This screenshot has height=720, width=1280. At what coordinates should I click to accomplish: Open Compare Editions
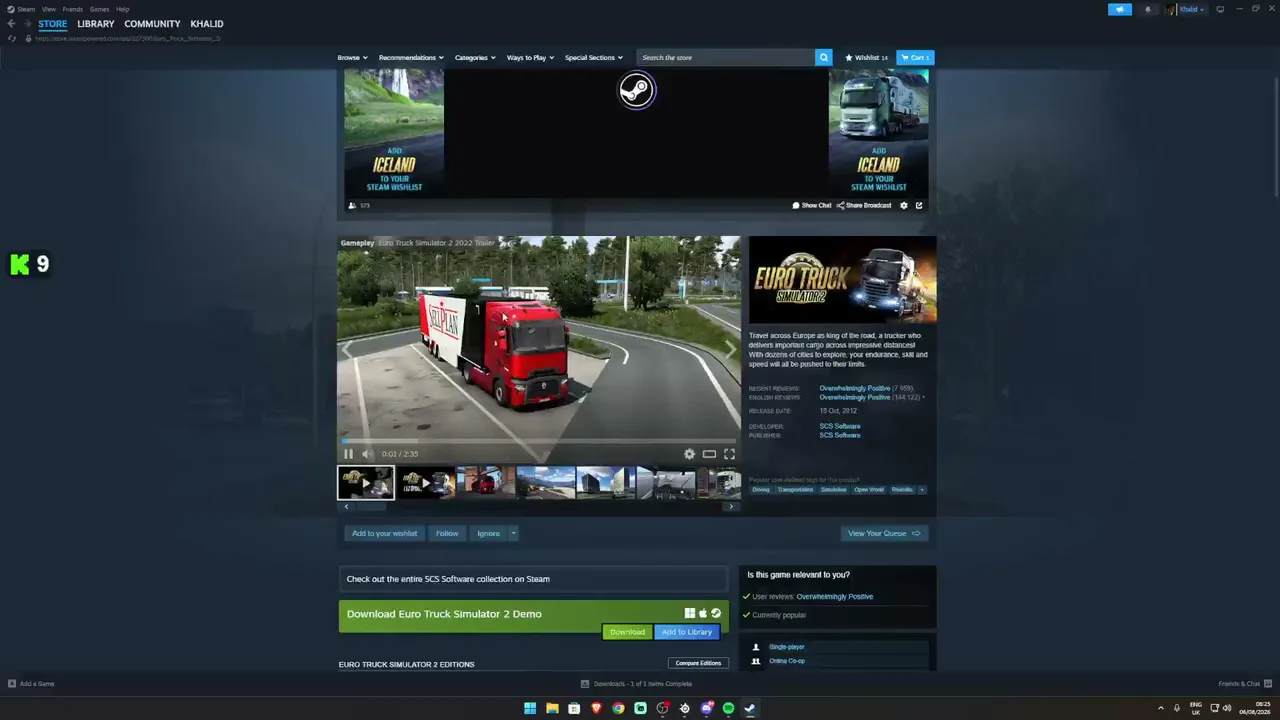698,663
